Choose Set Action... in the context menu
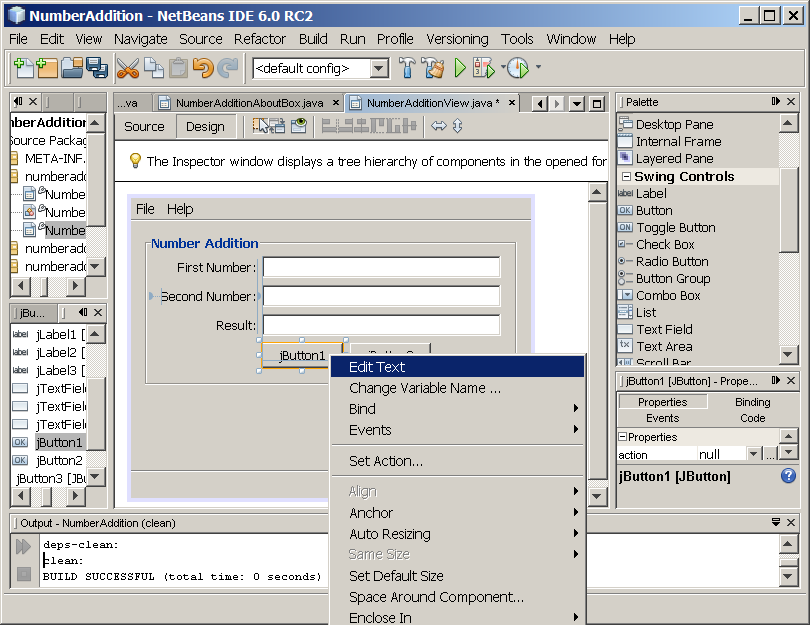This screenshot has height=625, width=810. point(457,461)
